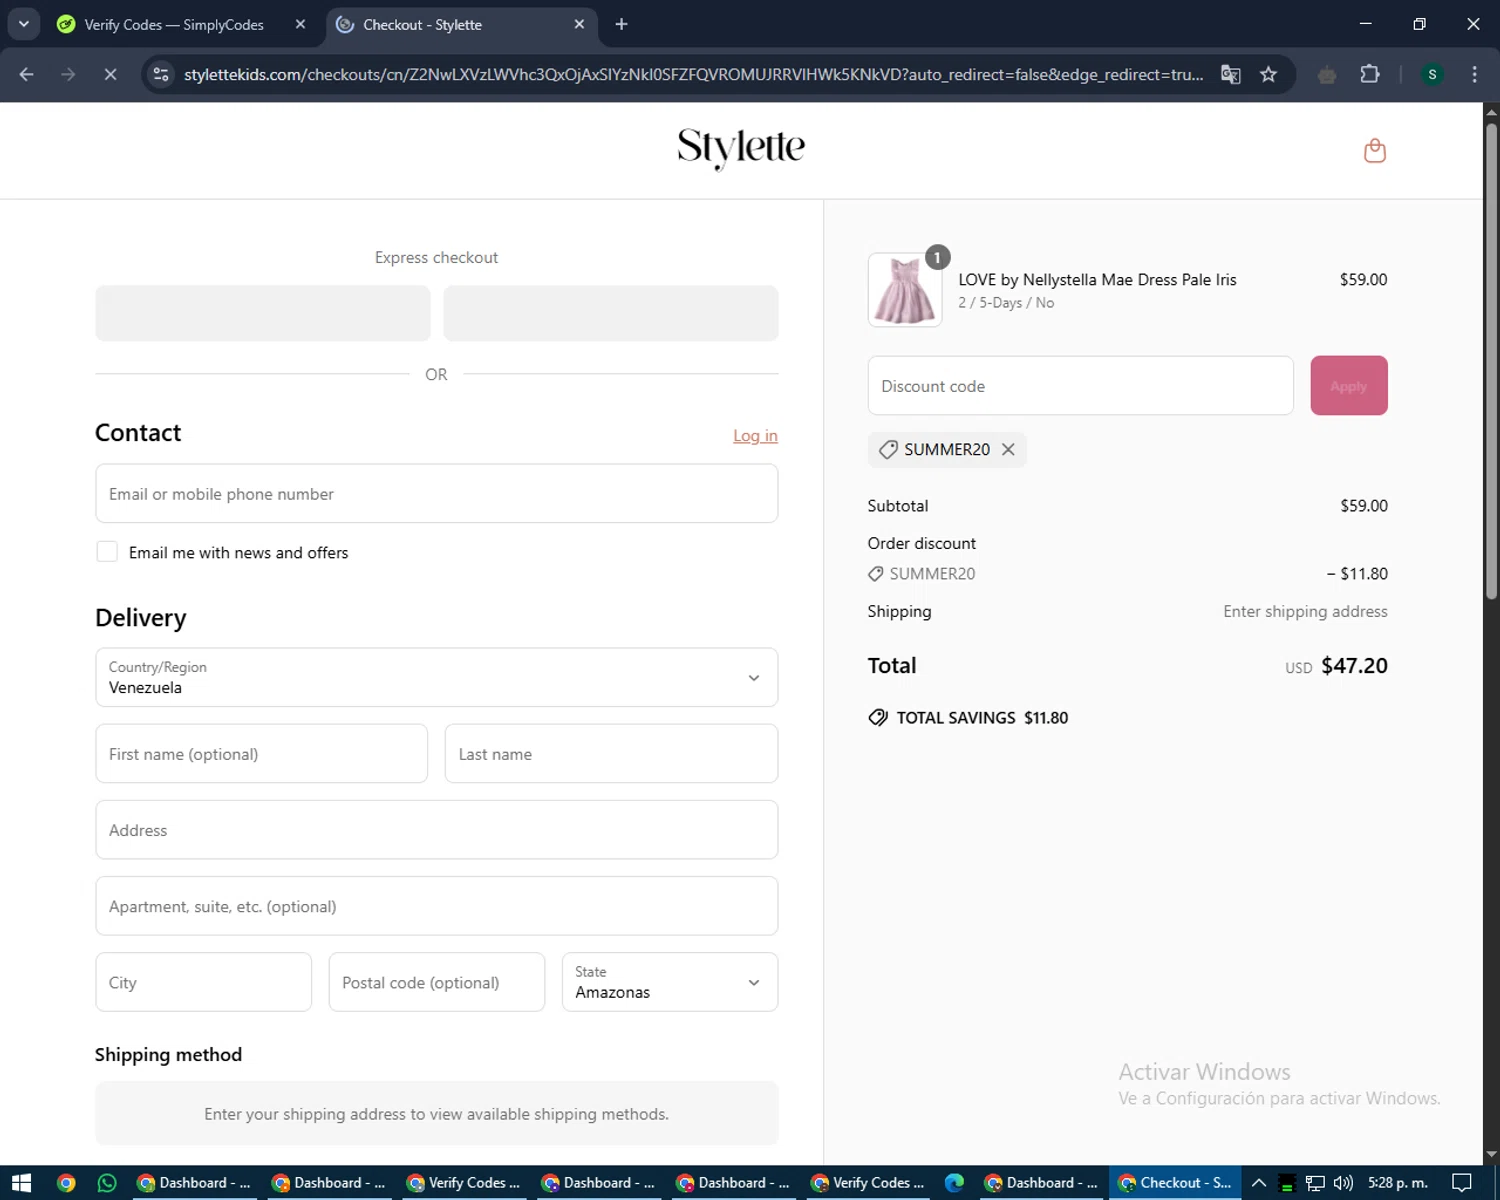Switch to the Verify Codes — SimplyCodes tab
Screen dimensions: 1500x1200
click(x=174, y=24)
